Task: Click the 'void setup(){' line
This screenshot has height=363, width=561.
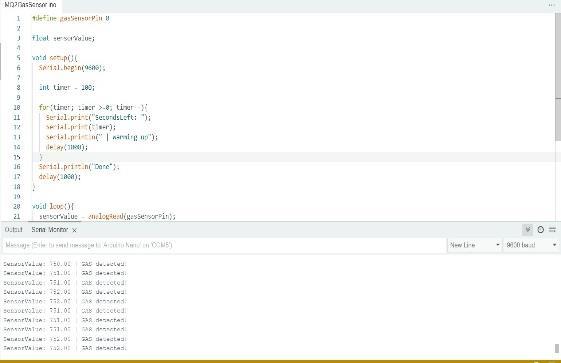Action: click(x=54, y=58)
